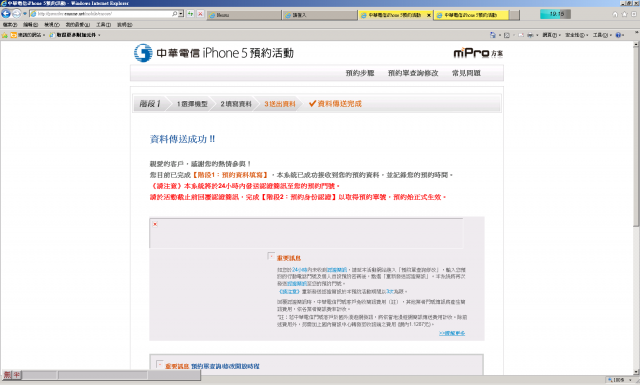Open the zoom level 100% control
640x385 pixels.
click(x=620, y=380)
